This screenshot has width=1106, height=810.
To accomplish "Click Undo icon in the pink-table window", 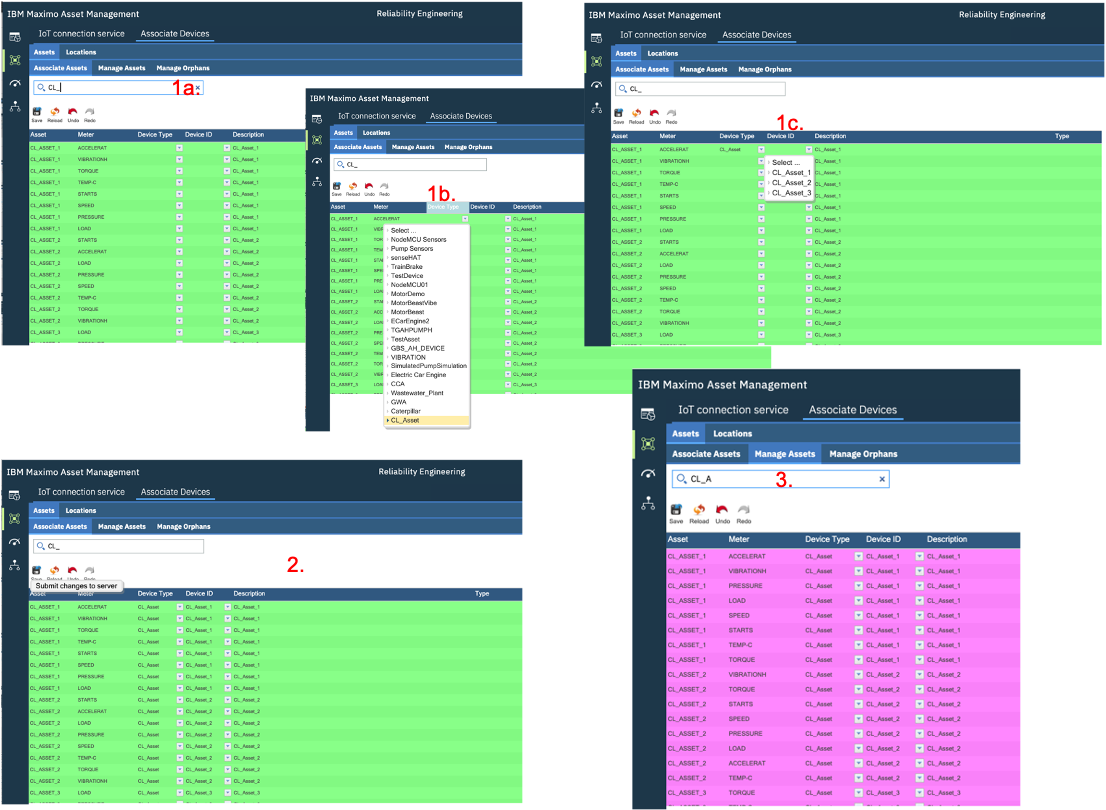I will coord(722,509).
